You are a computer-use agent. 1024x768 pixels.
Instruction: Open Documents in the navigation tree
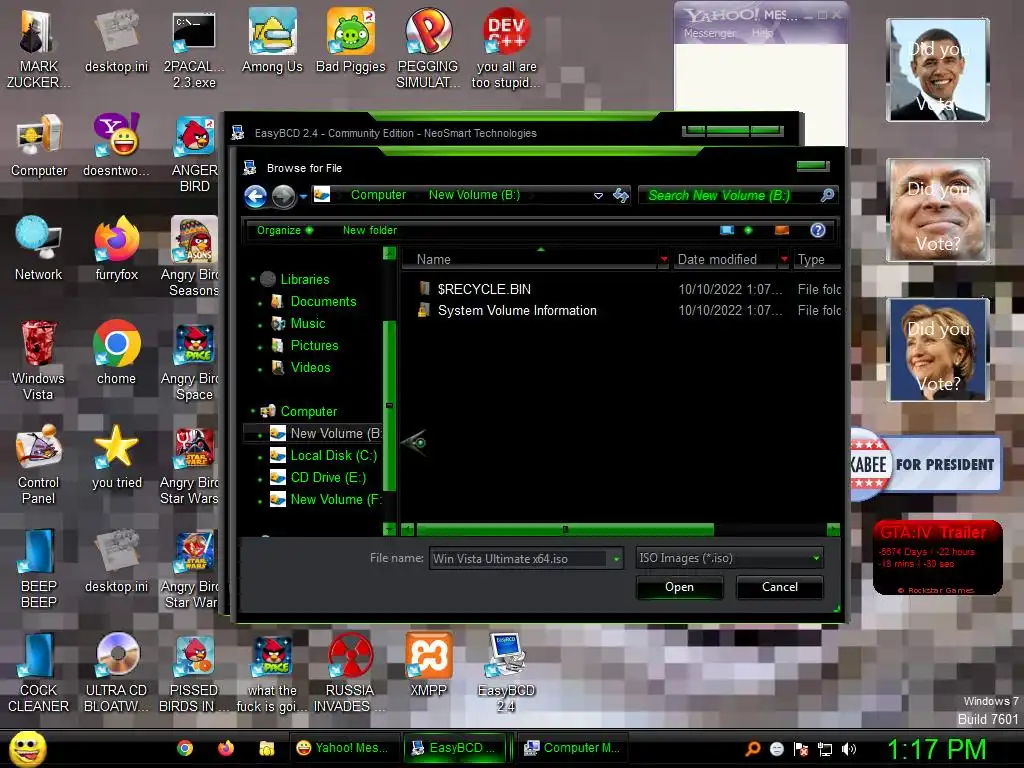pyautogui.click(x=323, y=301)
